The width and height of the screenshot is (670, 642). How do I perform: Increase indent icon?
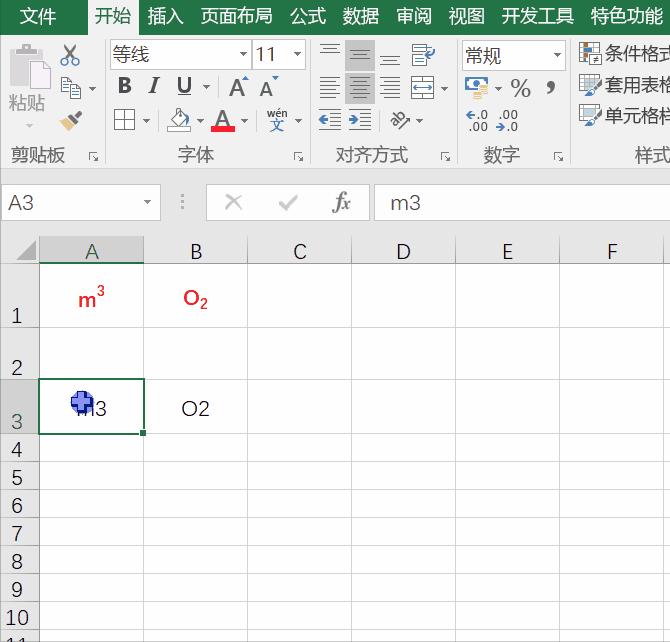coord(360,120)
